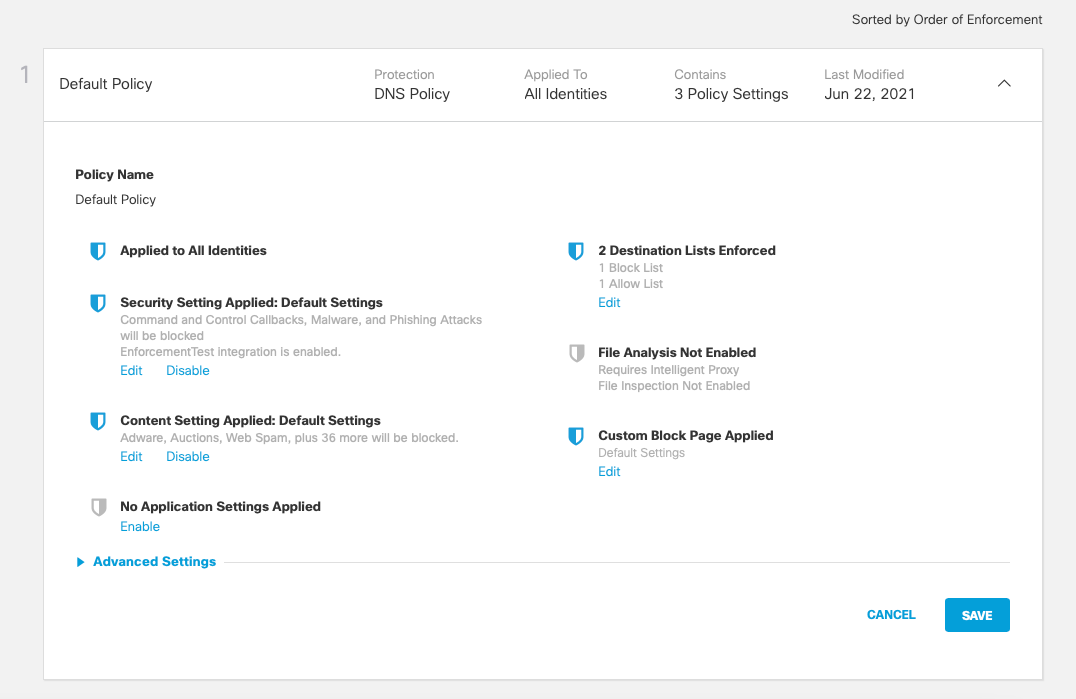This screenshot has width=1076, height=699.
Task: Click the Adware, Auctions, Web Spam description
Action: 289,438
